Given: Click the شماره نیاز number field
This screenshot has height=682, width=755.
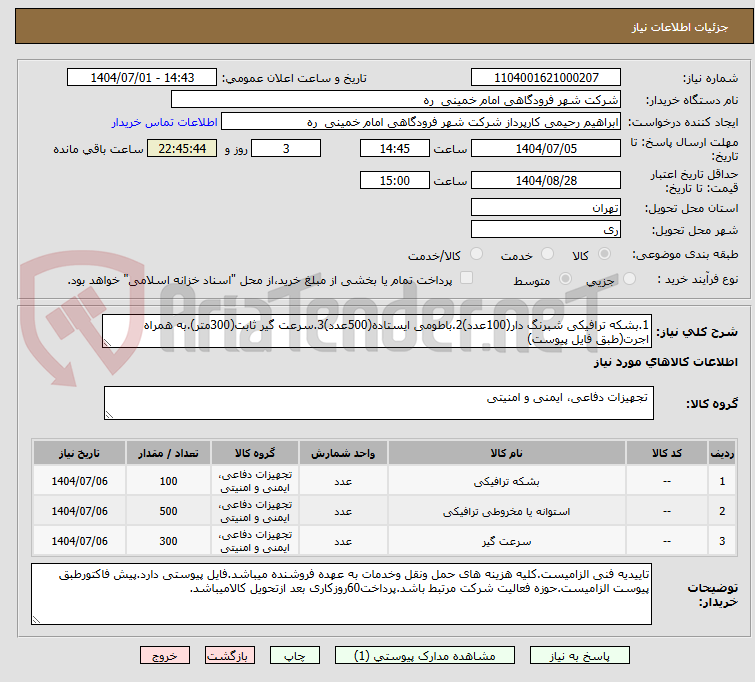Looking at the screenshot, I should (x=545, y=78).
